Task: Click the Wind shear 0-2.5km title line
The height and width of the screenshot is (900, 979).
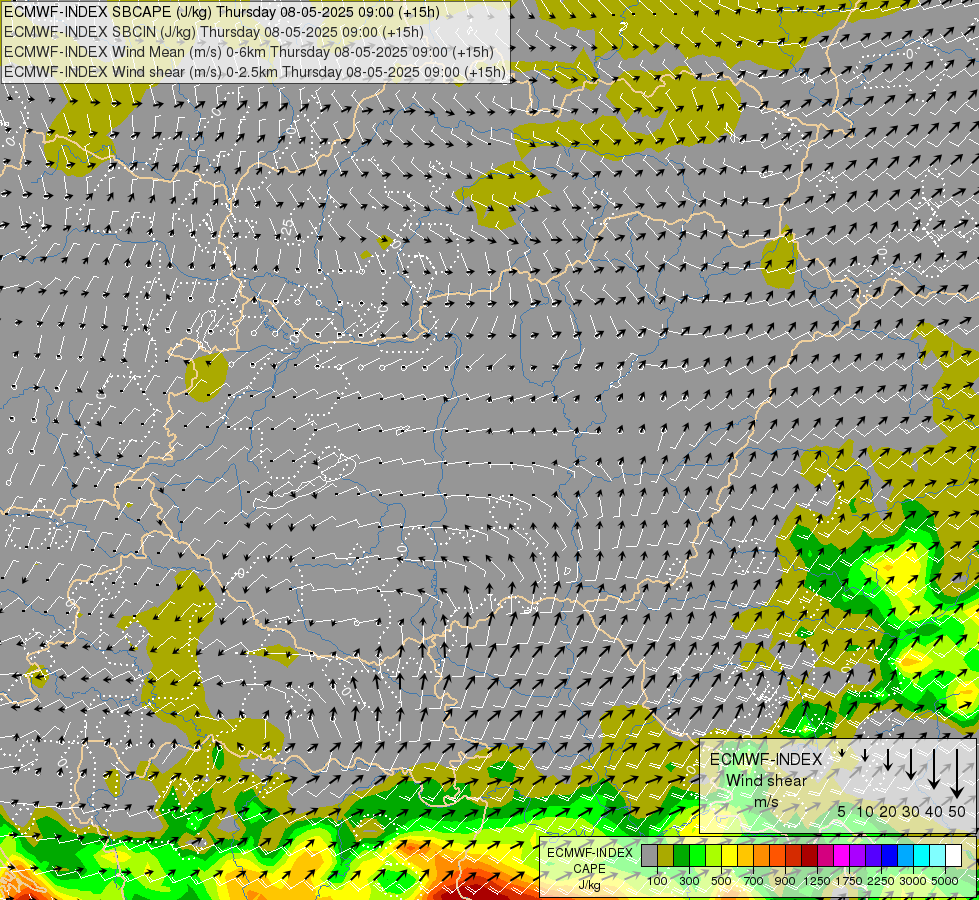Action: click(x=255, y=72)
